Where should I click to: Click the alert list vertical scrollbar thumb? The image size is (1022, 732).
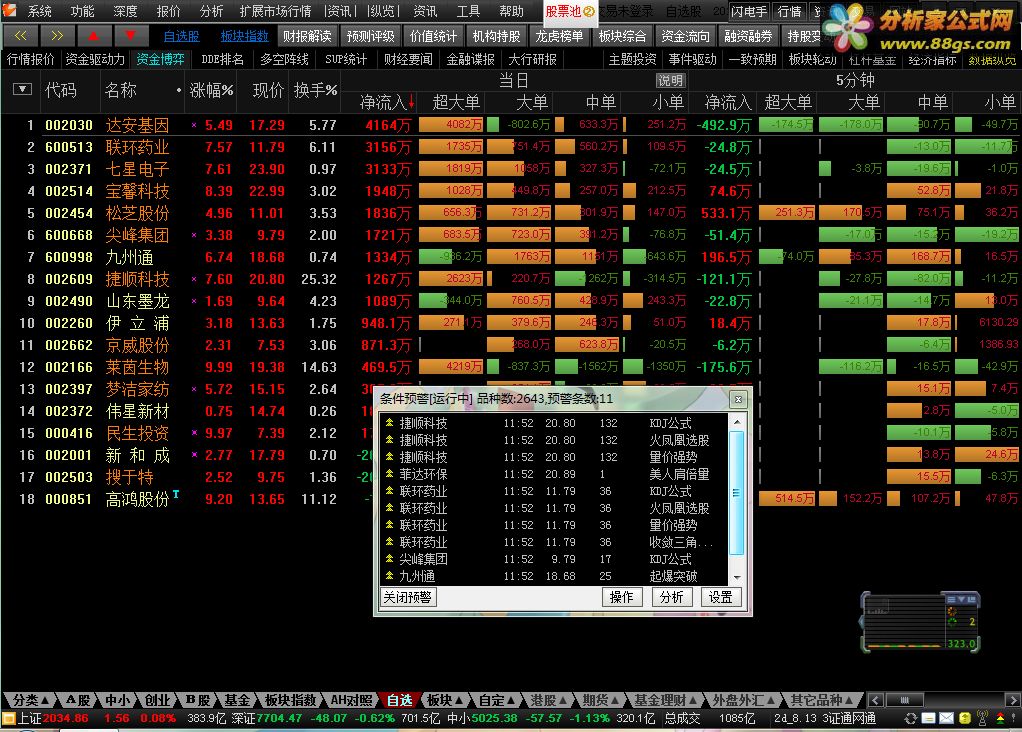tap(737, 493)
